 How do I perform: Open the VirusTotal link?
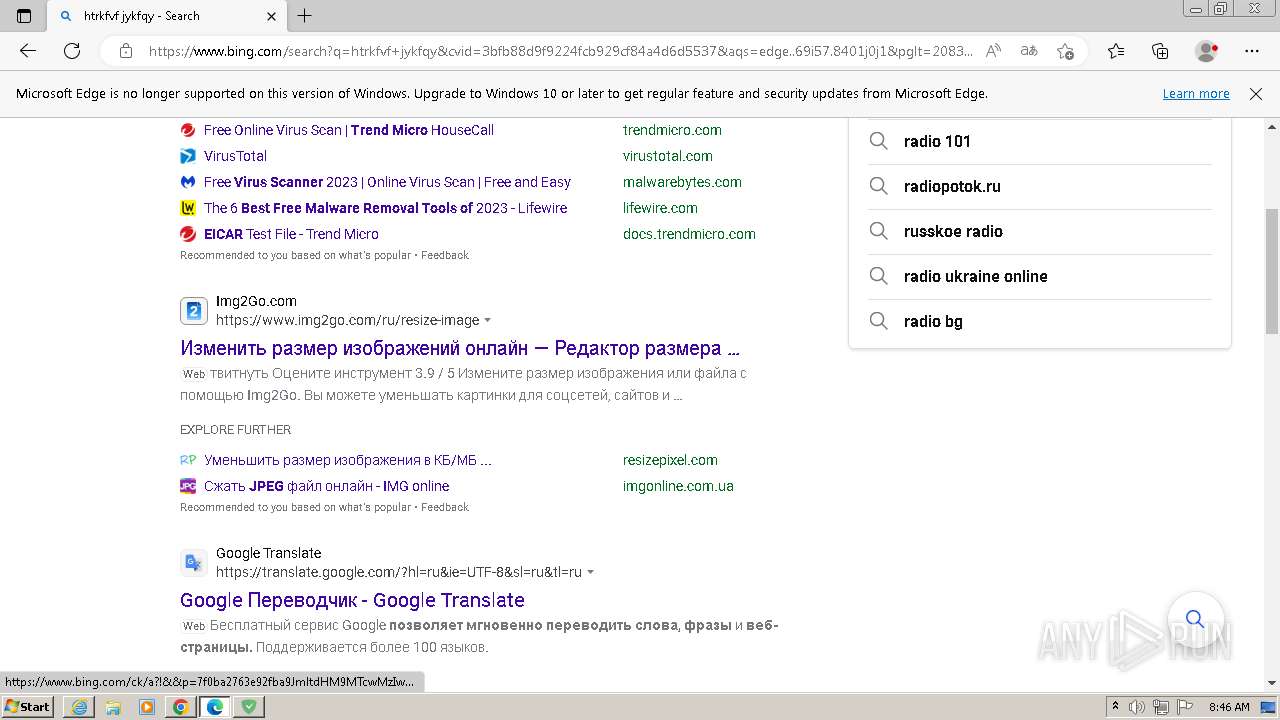pos(235,156)
